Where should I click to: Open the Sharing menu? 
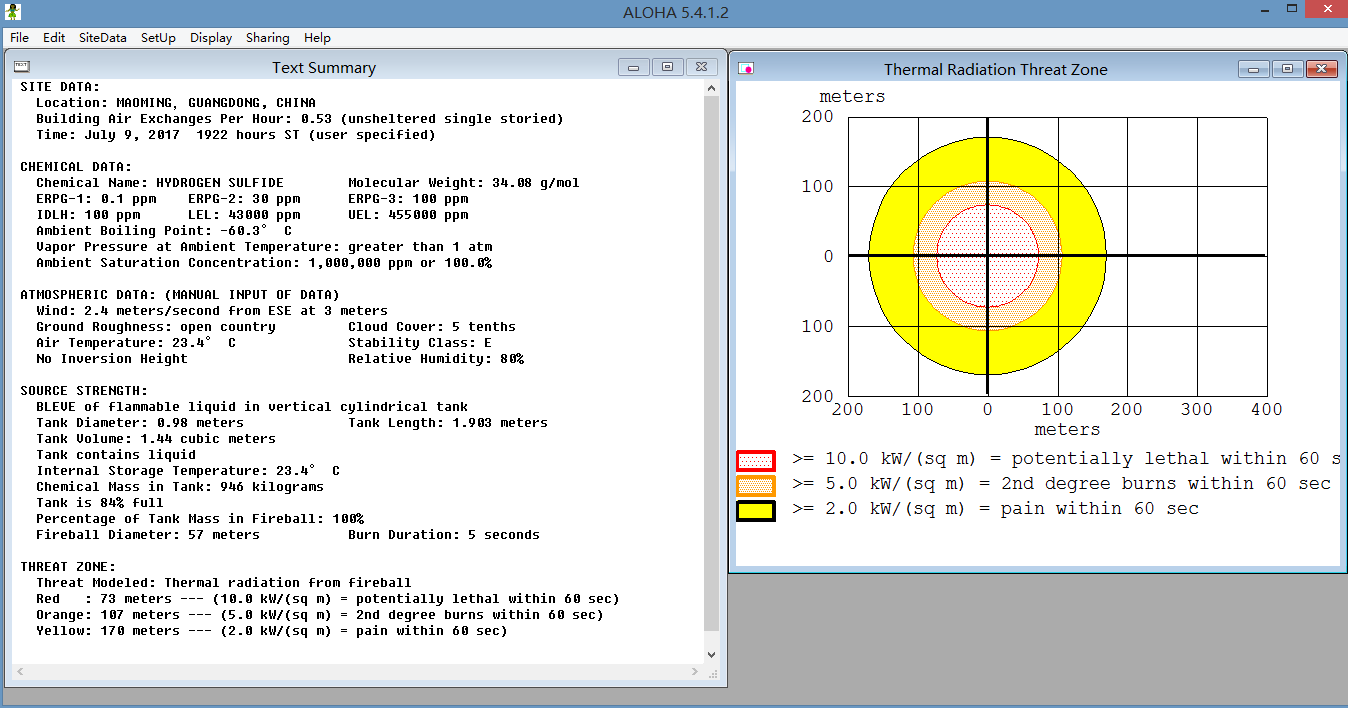[267, 37]
